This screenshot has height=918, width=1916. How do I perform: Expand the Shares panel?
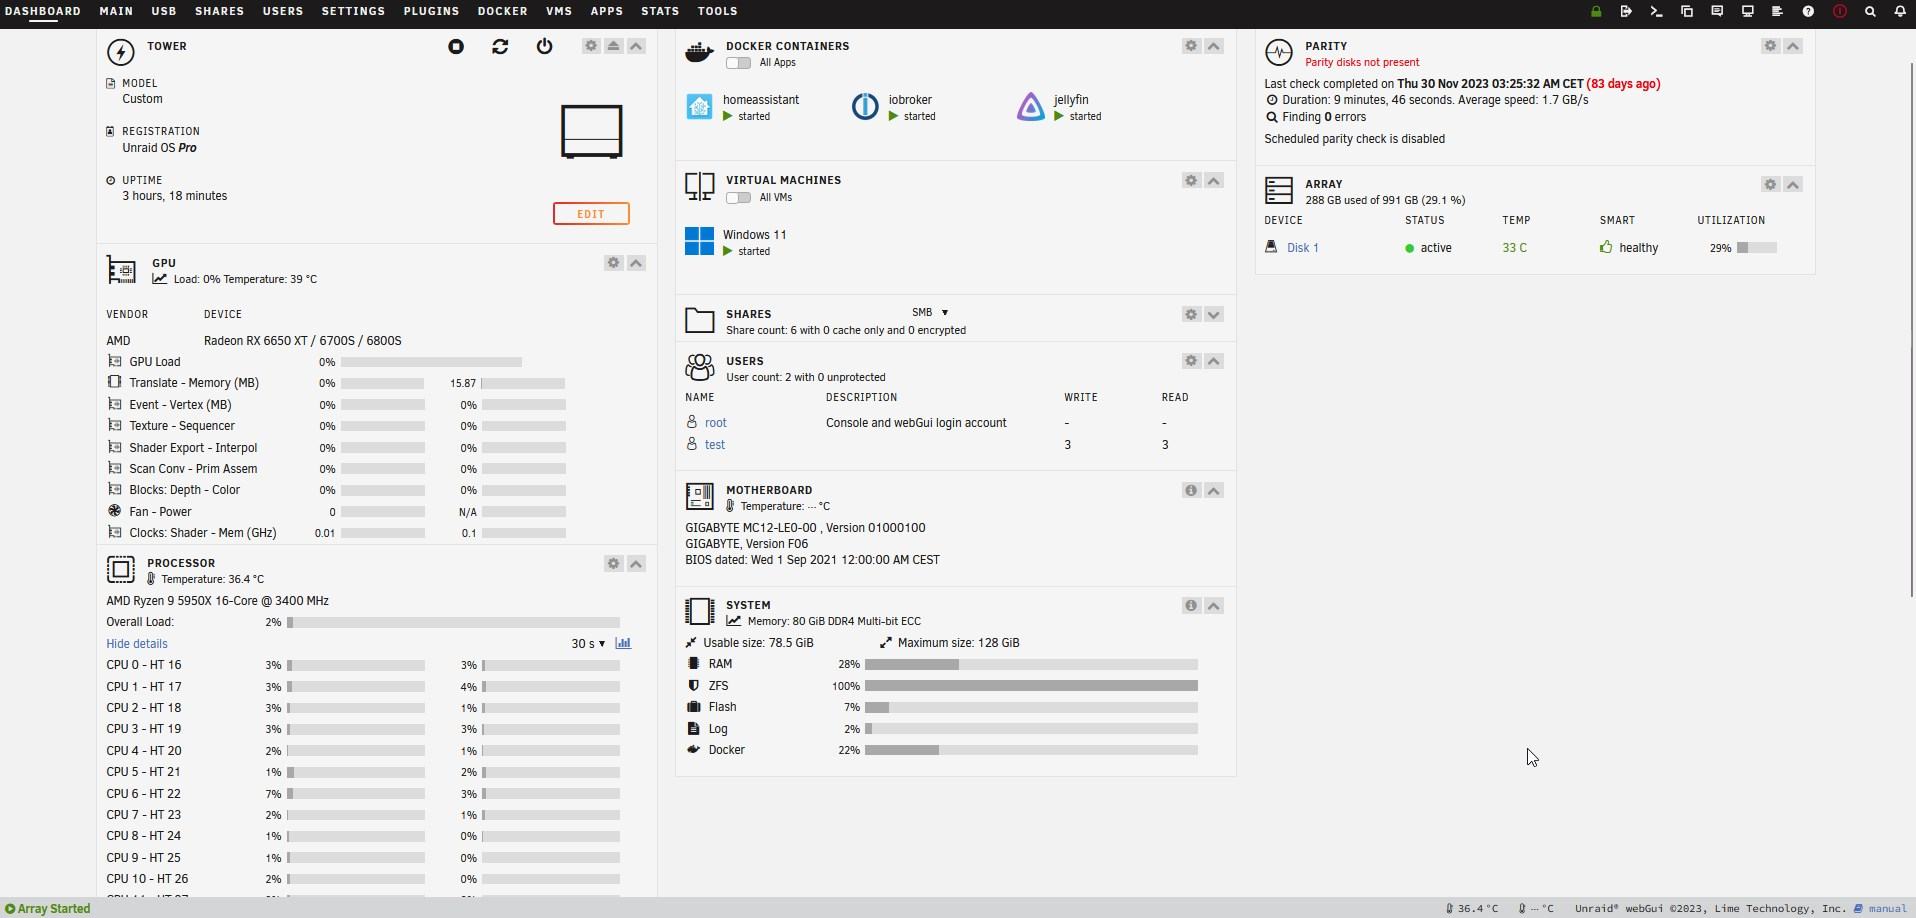(x=1213, y=315)
